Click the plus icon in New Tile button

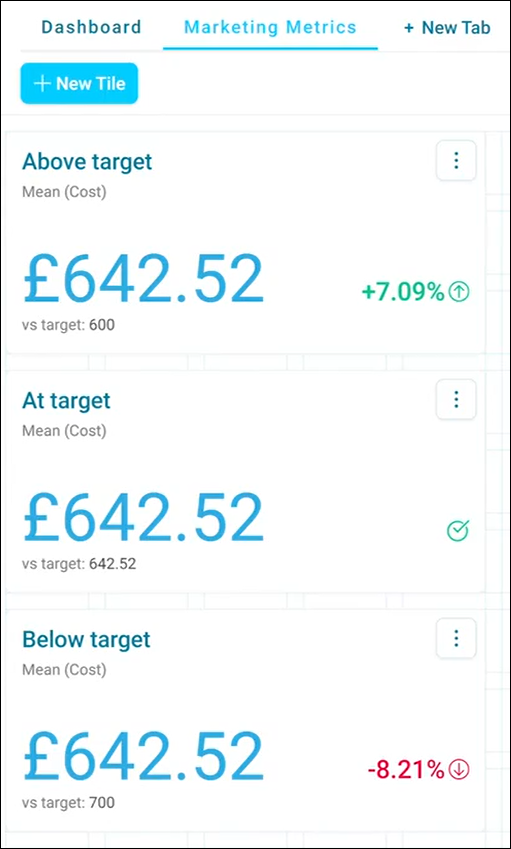(42, 83)
